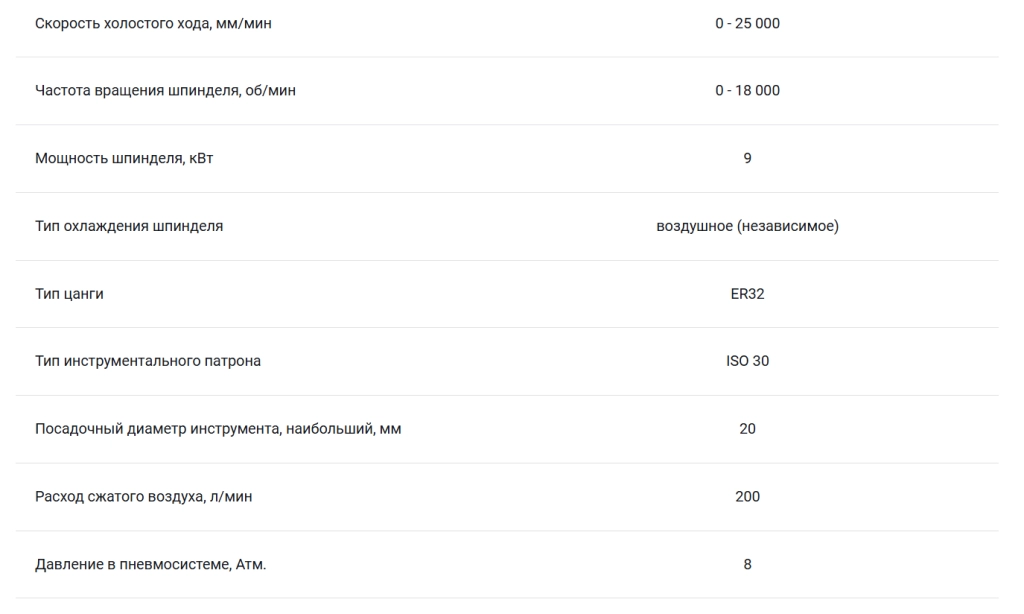Click the 'Посадочный диаметр инструмента, наибольший, мм' label
1024x614 pixels.
218,429
